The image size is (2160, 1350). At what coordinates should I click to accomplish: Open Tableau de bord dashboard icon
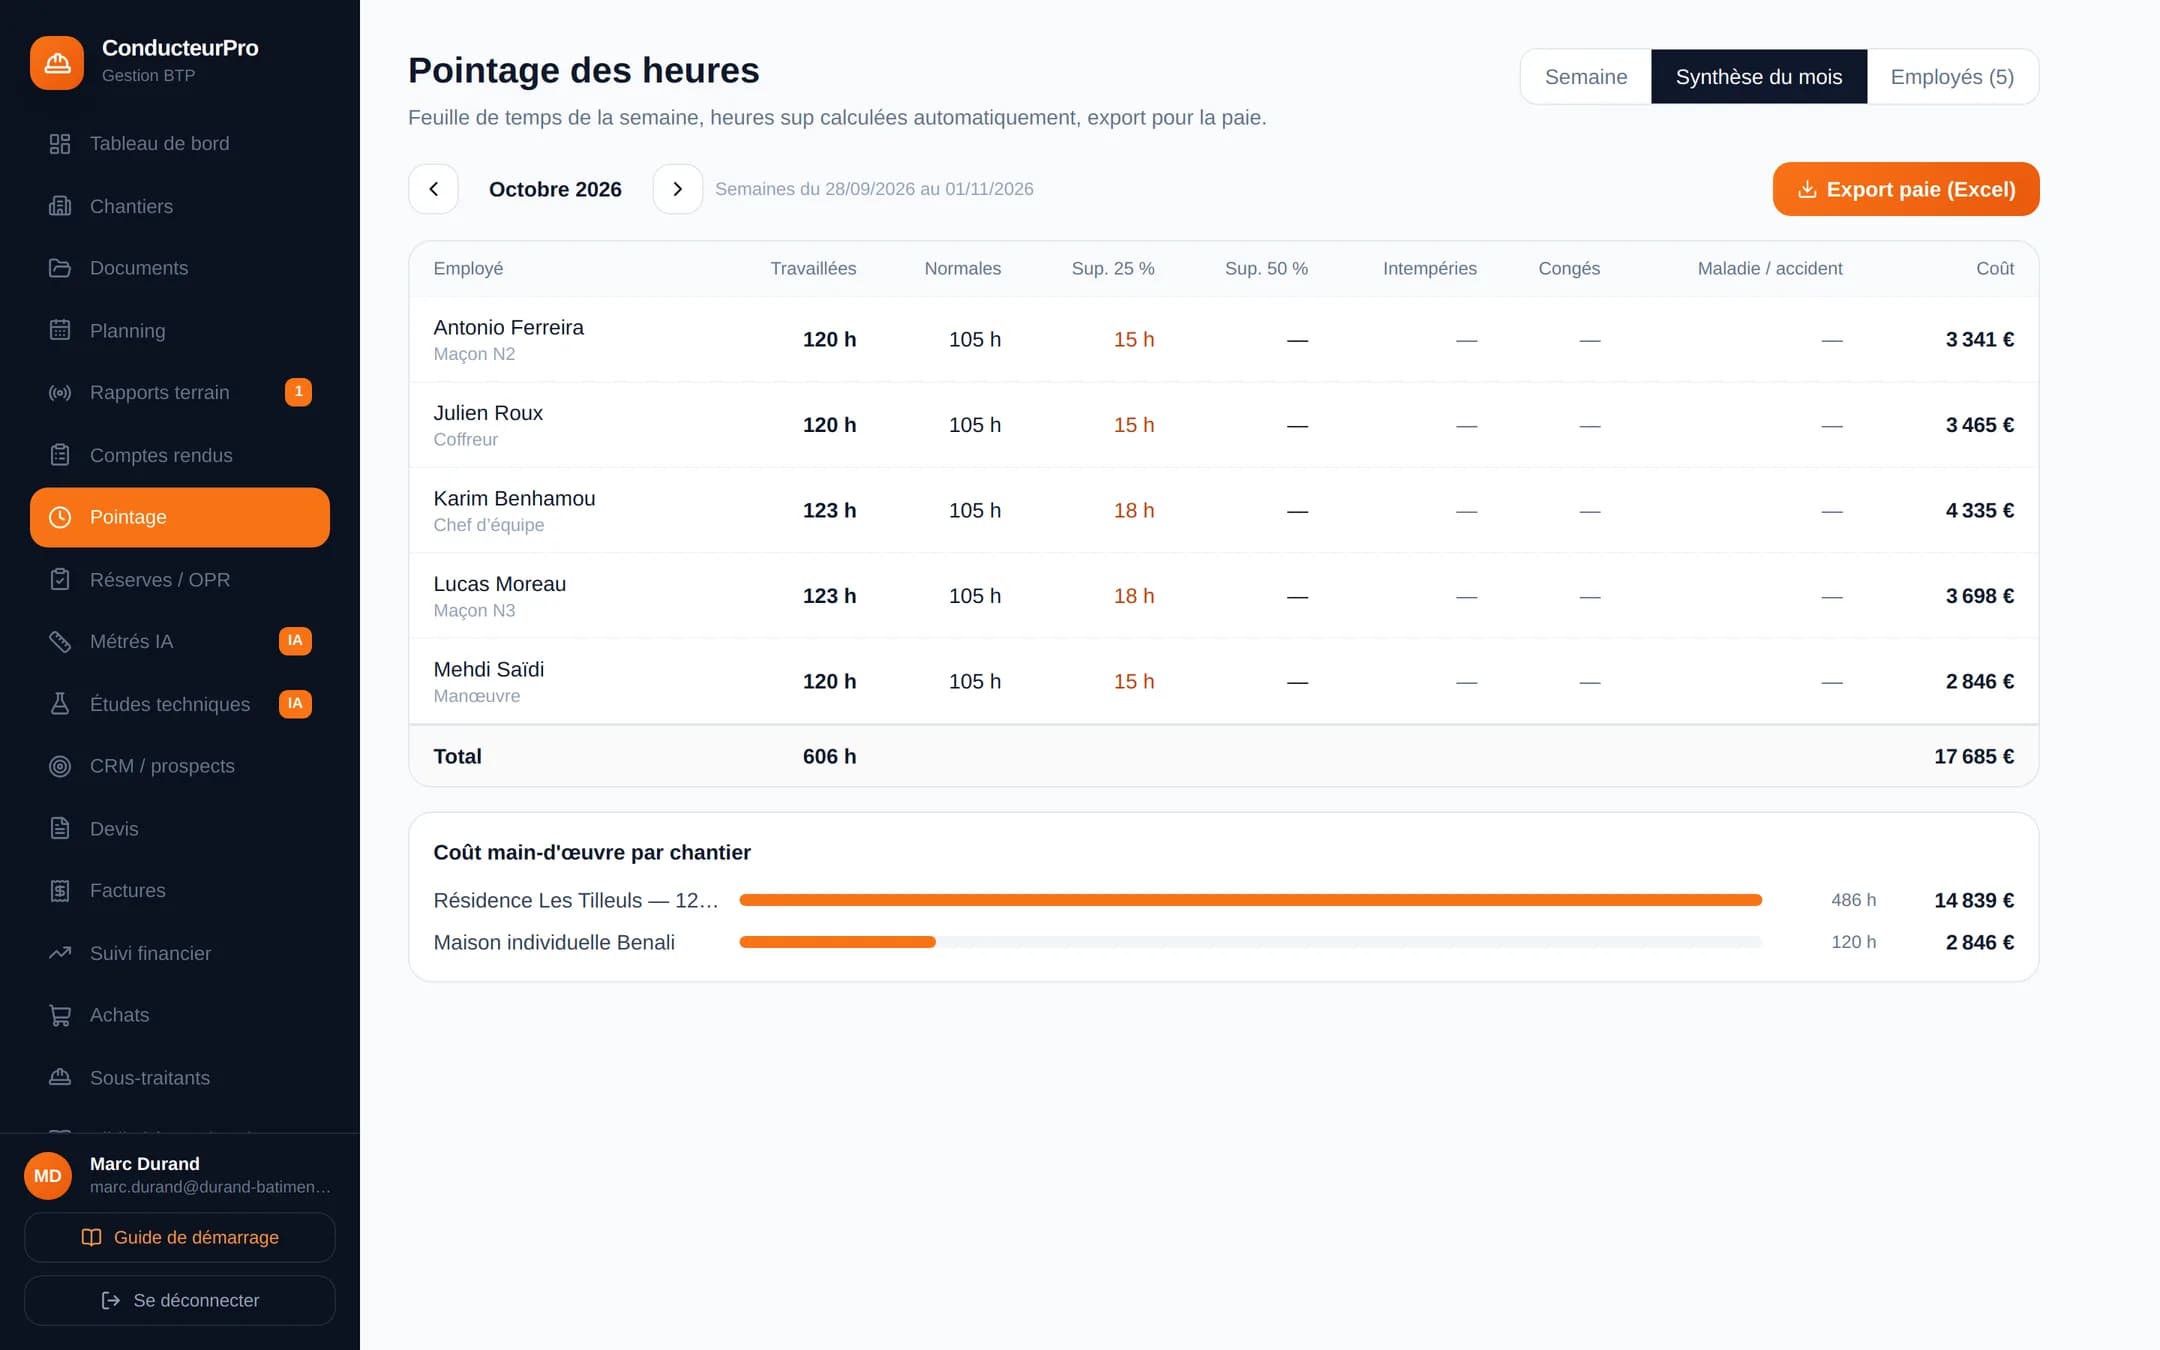pos(60,144)
